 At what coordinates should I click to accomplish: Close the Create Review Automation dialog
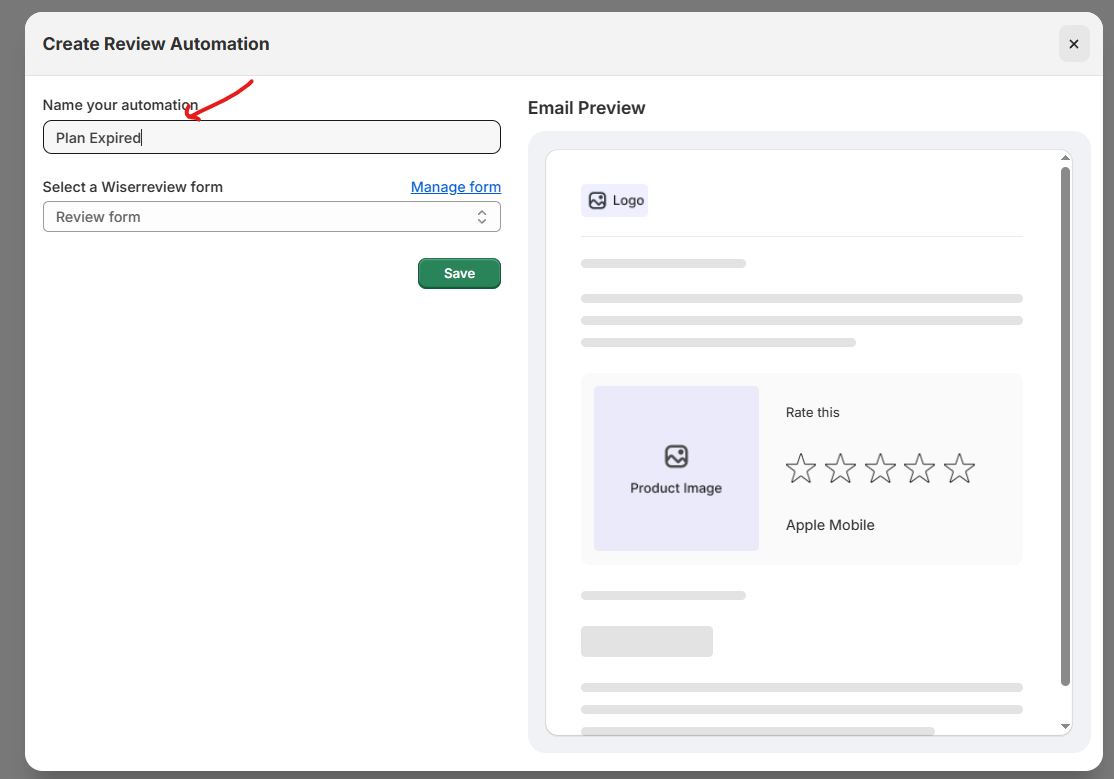coord(1073,44)
